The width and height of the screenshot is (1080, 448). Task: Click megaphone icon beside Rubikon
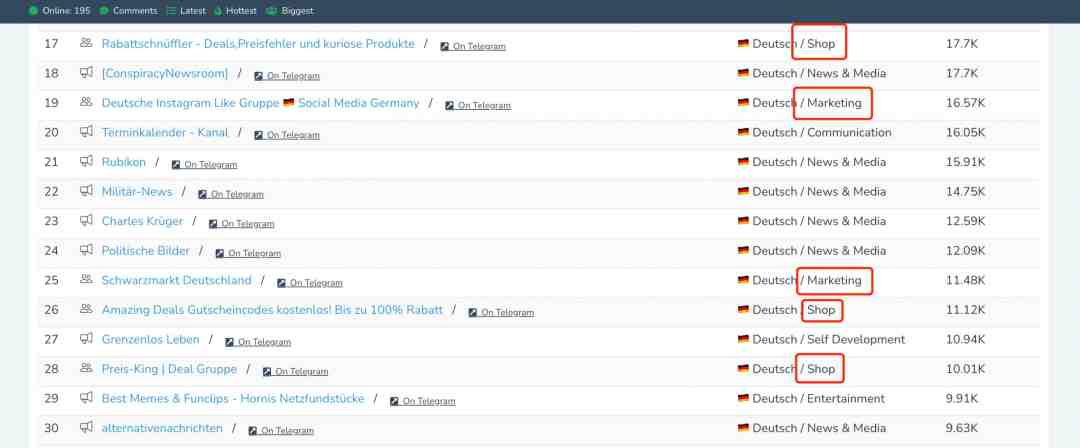(86, 161)
